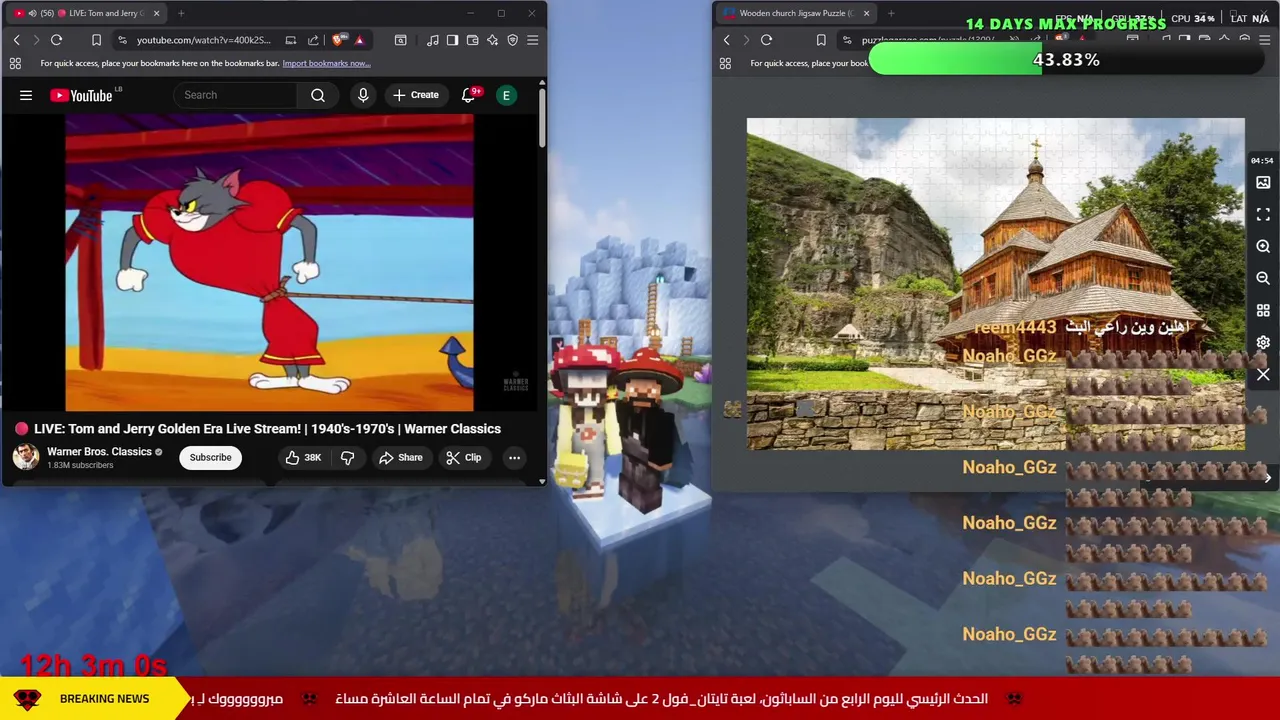The image size is (1280, 720).
Task: Like the Tom and Jerry stream
Action: point(302,458)
